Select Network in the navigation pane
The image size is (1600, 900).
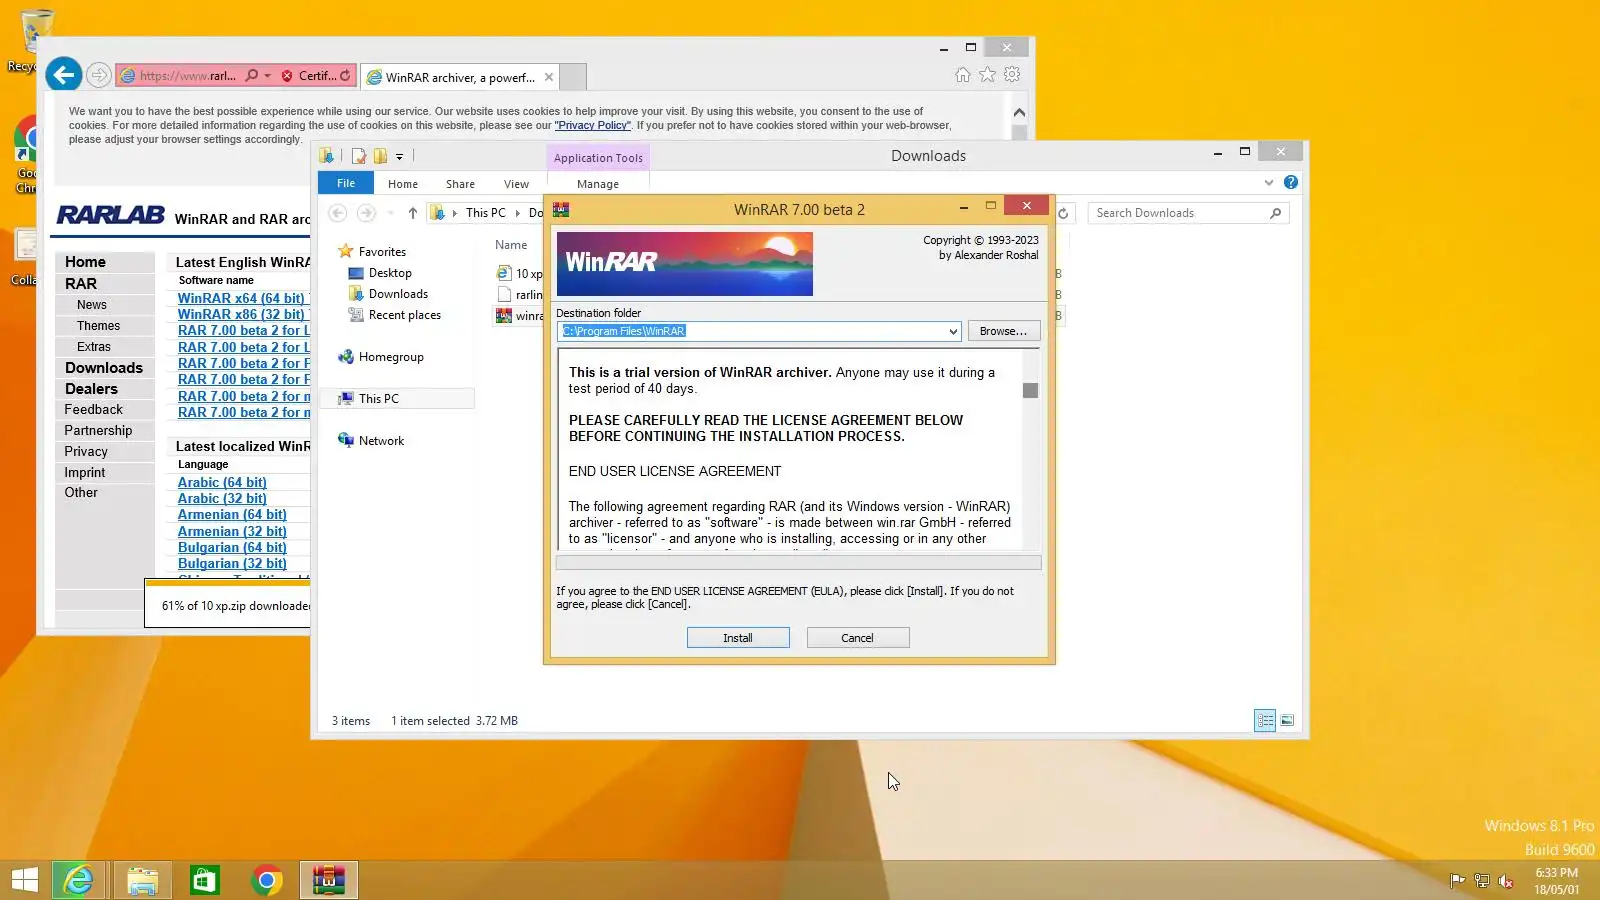(x=381, y=441)
